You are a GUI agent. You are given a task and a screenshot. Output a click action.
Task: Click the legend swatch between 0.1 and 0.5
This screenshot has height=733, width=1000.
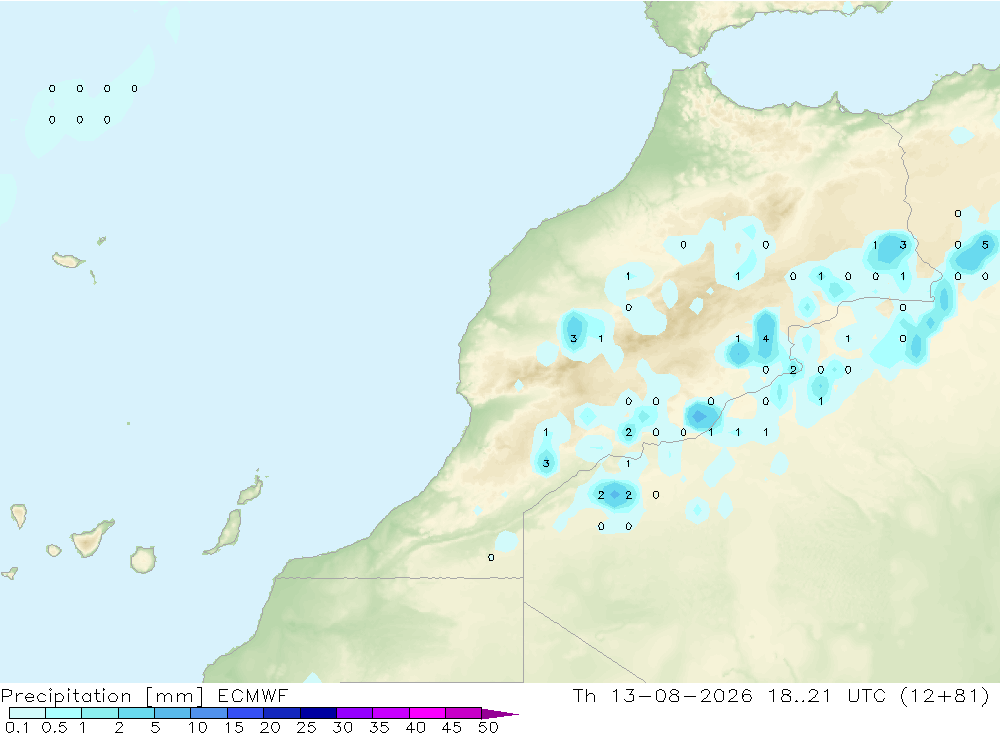[x=27, y=713]
